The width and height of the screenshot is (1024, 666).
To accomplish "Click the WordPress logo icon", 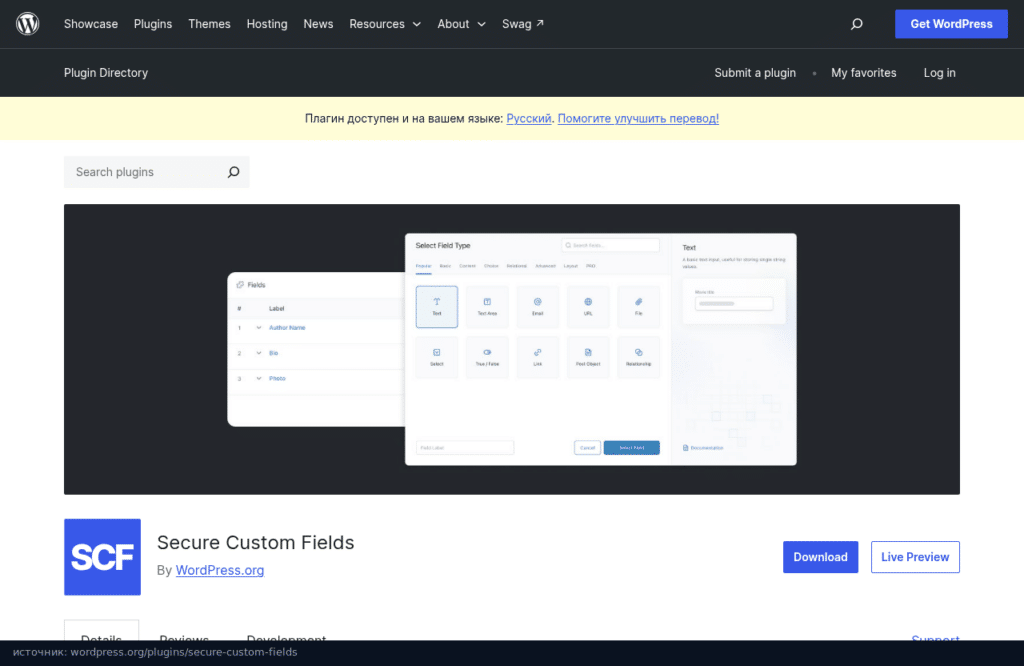I will click(x=27, y=24).
